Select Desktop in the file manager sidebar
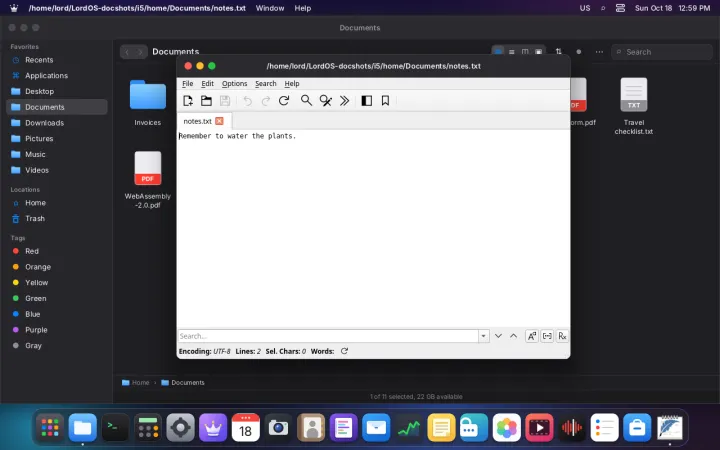 click(x=57, y=91)
